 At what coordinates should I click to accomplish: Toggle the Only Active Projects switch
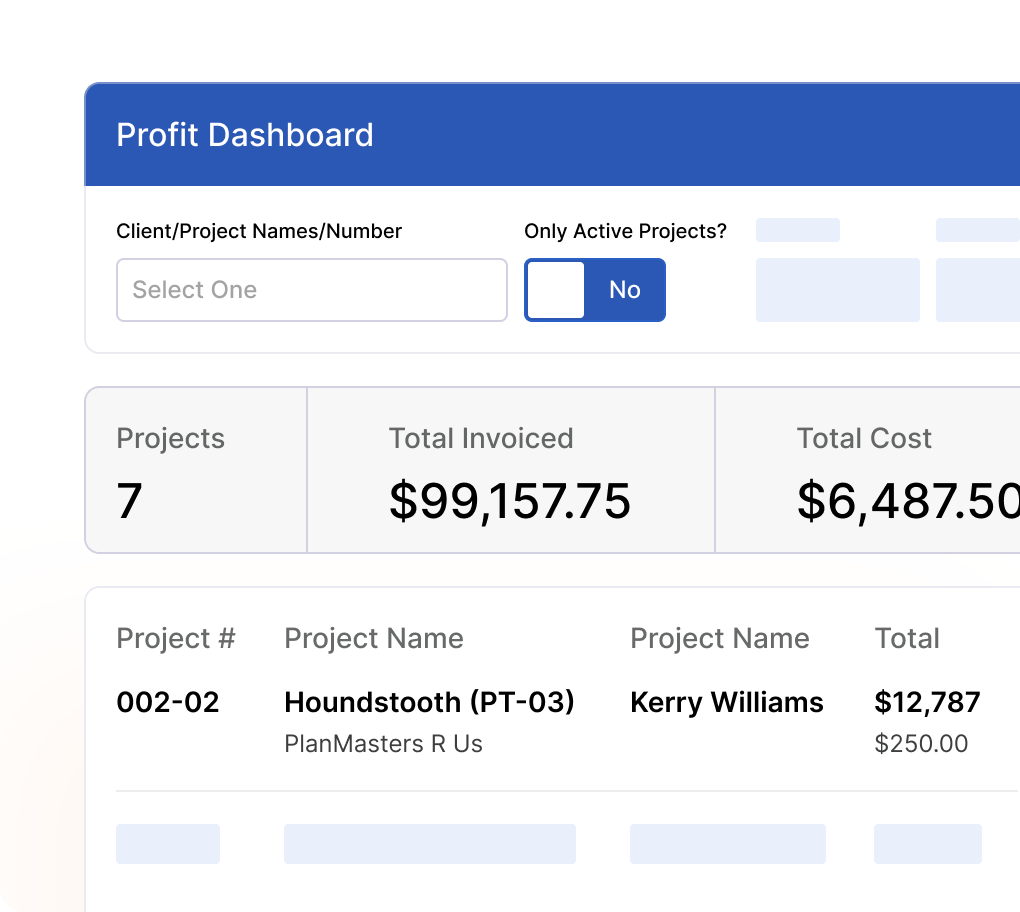(x=595, y=290)
